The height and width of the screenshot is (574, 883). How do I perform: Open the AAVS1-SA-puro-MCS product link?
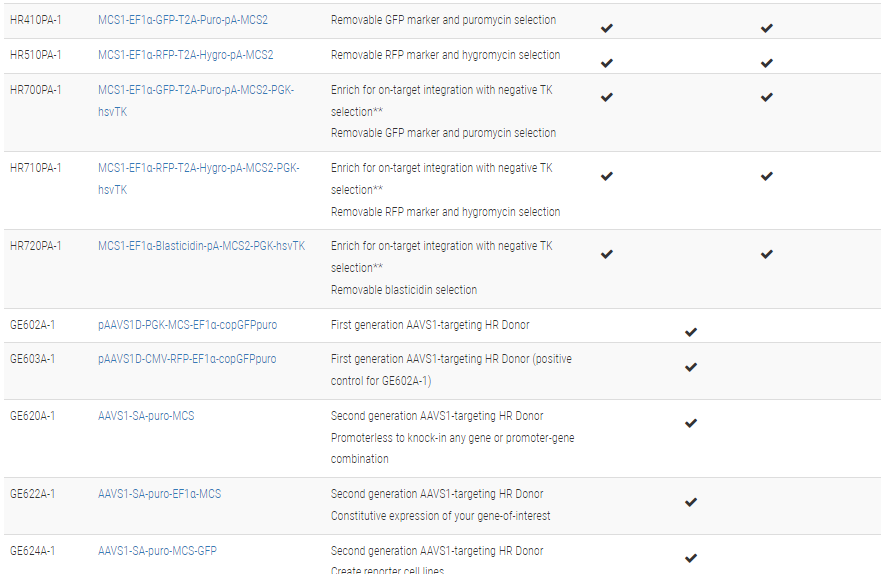[x=146, y=416]
